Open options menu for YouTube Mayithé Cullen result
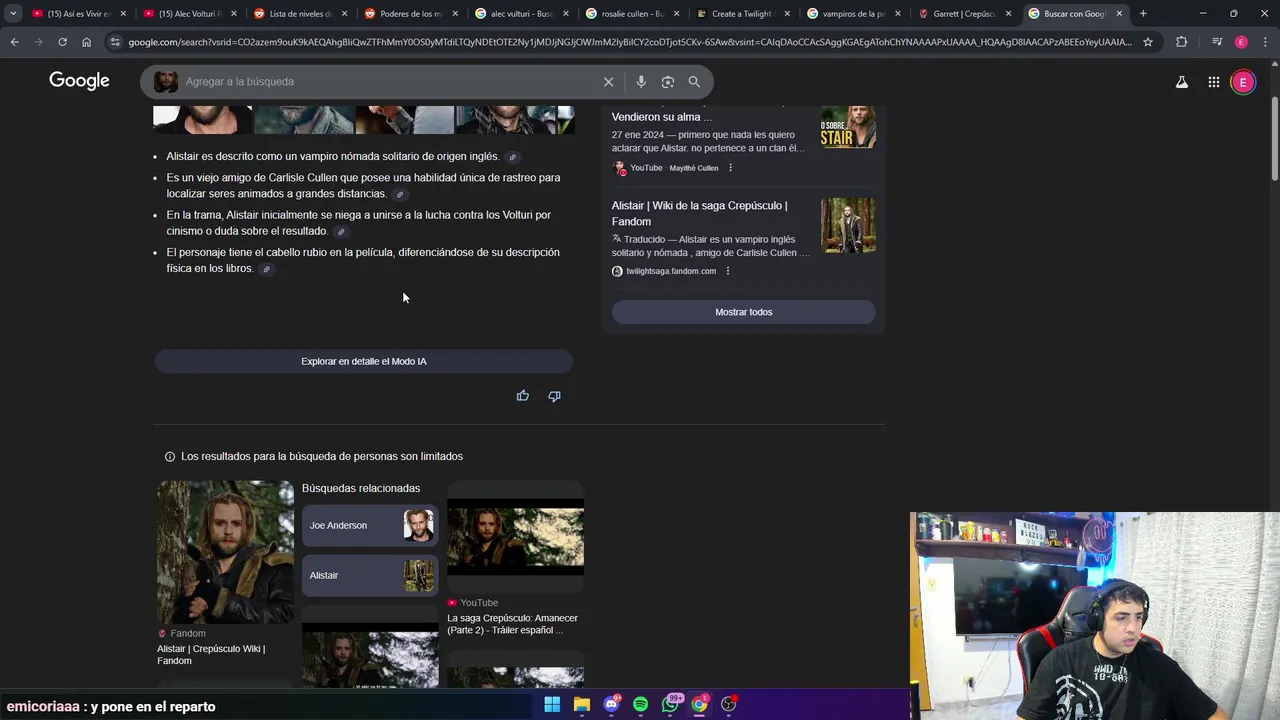The image size is (1280, 720). [x=730, y=168]
